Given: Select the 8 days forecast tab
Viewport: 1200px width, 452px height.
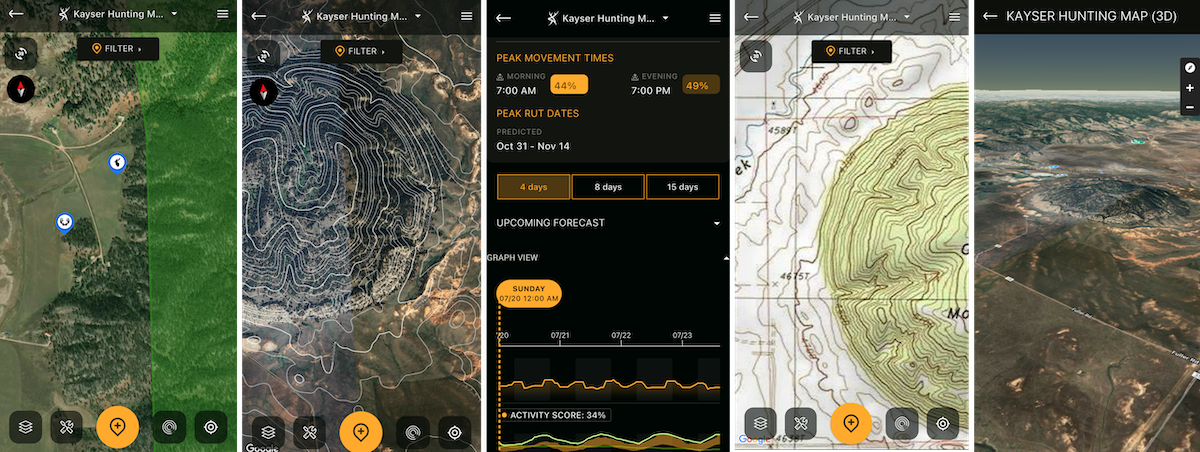Looking at the screenshot, I should coord(608,187).
